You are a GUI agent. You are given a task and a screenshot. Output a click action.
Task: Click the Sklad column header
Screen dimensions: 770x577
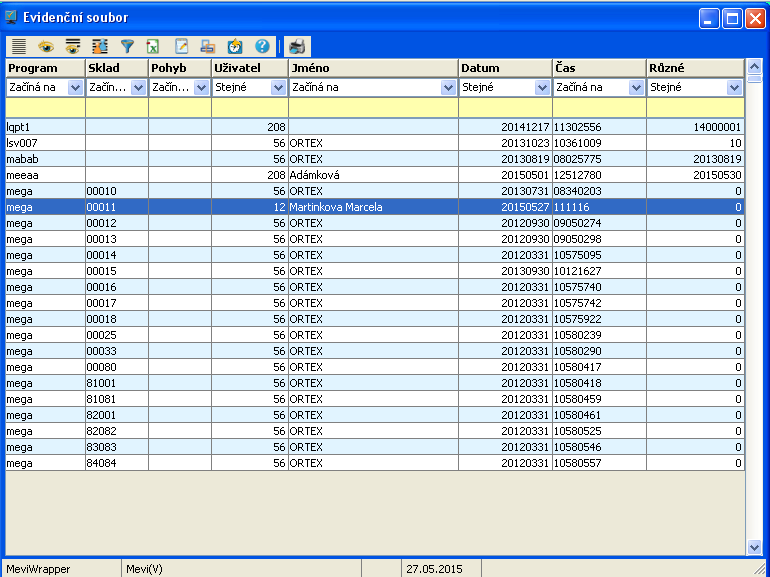pyautogui.click(x=116, y=68)
